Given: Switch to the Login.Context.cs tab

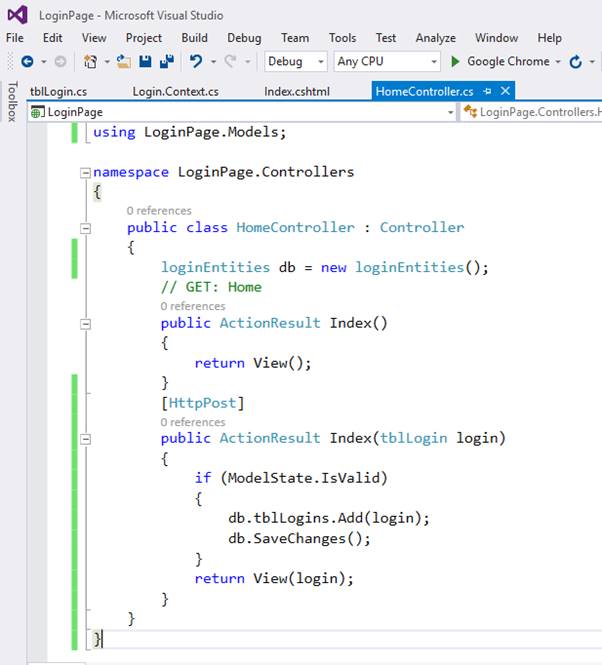Looking at the screenshot, I should coord(176,92).
